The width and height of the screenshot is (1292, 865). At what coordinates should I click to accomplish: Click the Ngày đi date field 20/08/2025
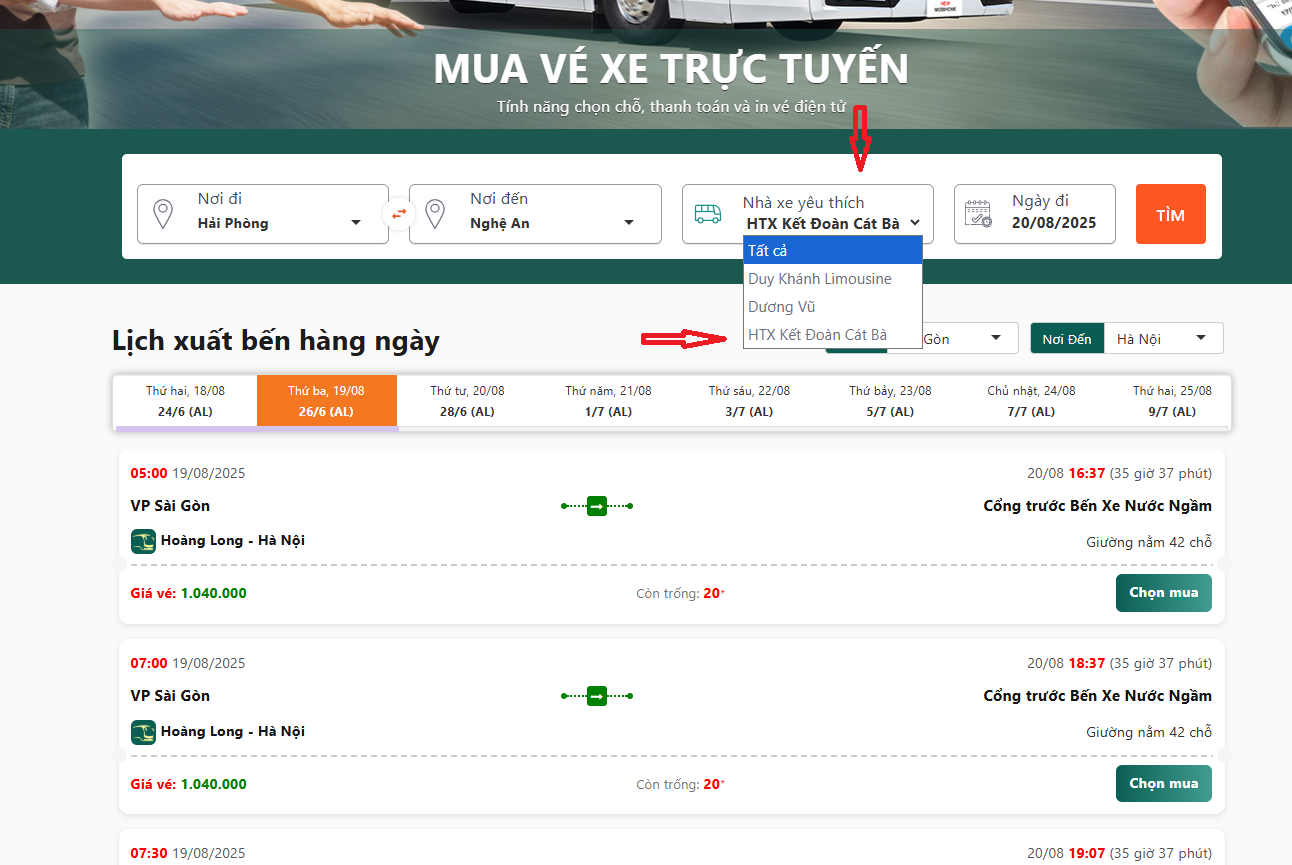tap(1034, 214)
